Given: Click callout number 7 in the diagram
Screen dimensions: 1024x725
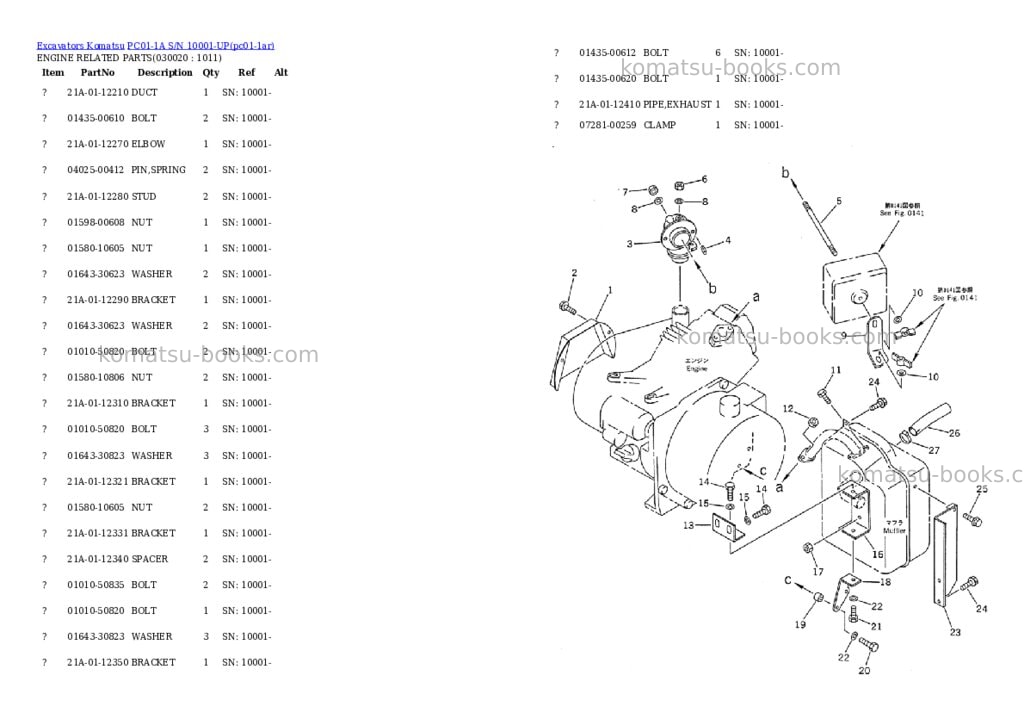Looking at the screenshot, I should click(x=625, y=191).
